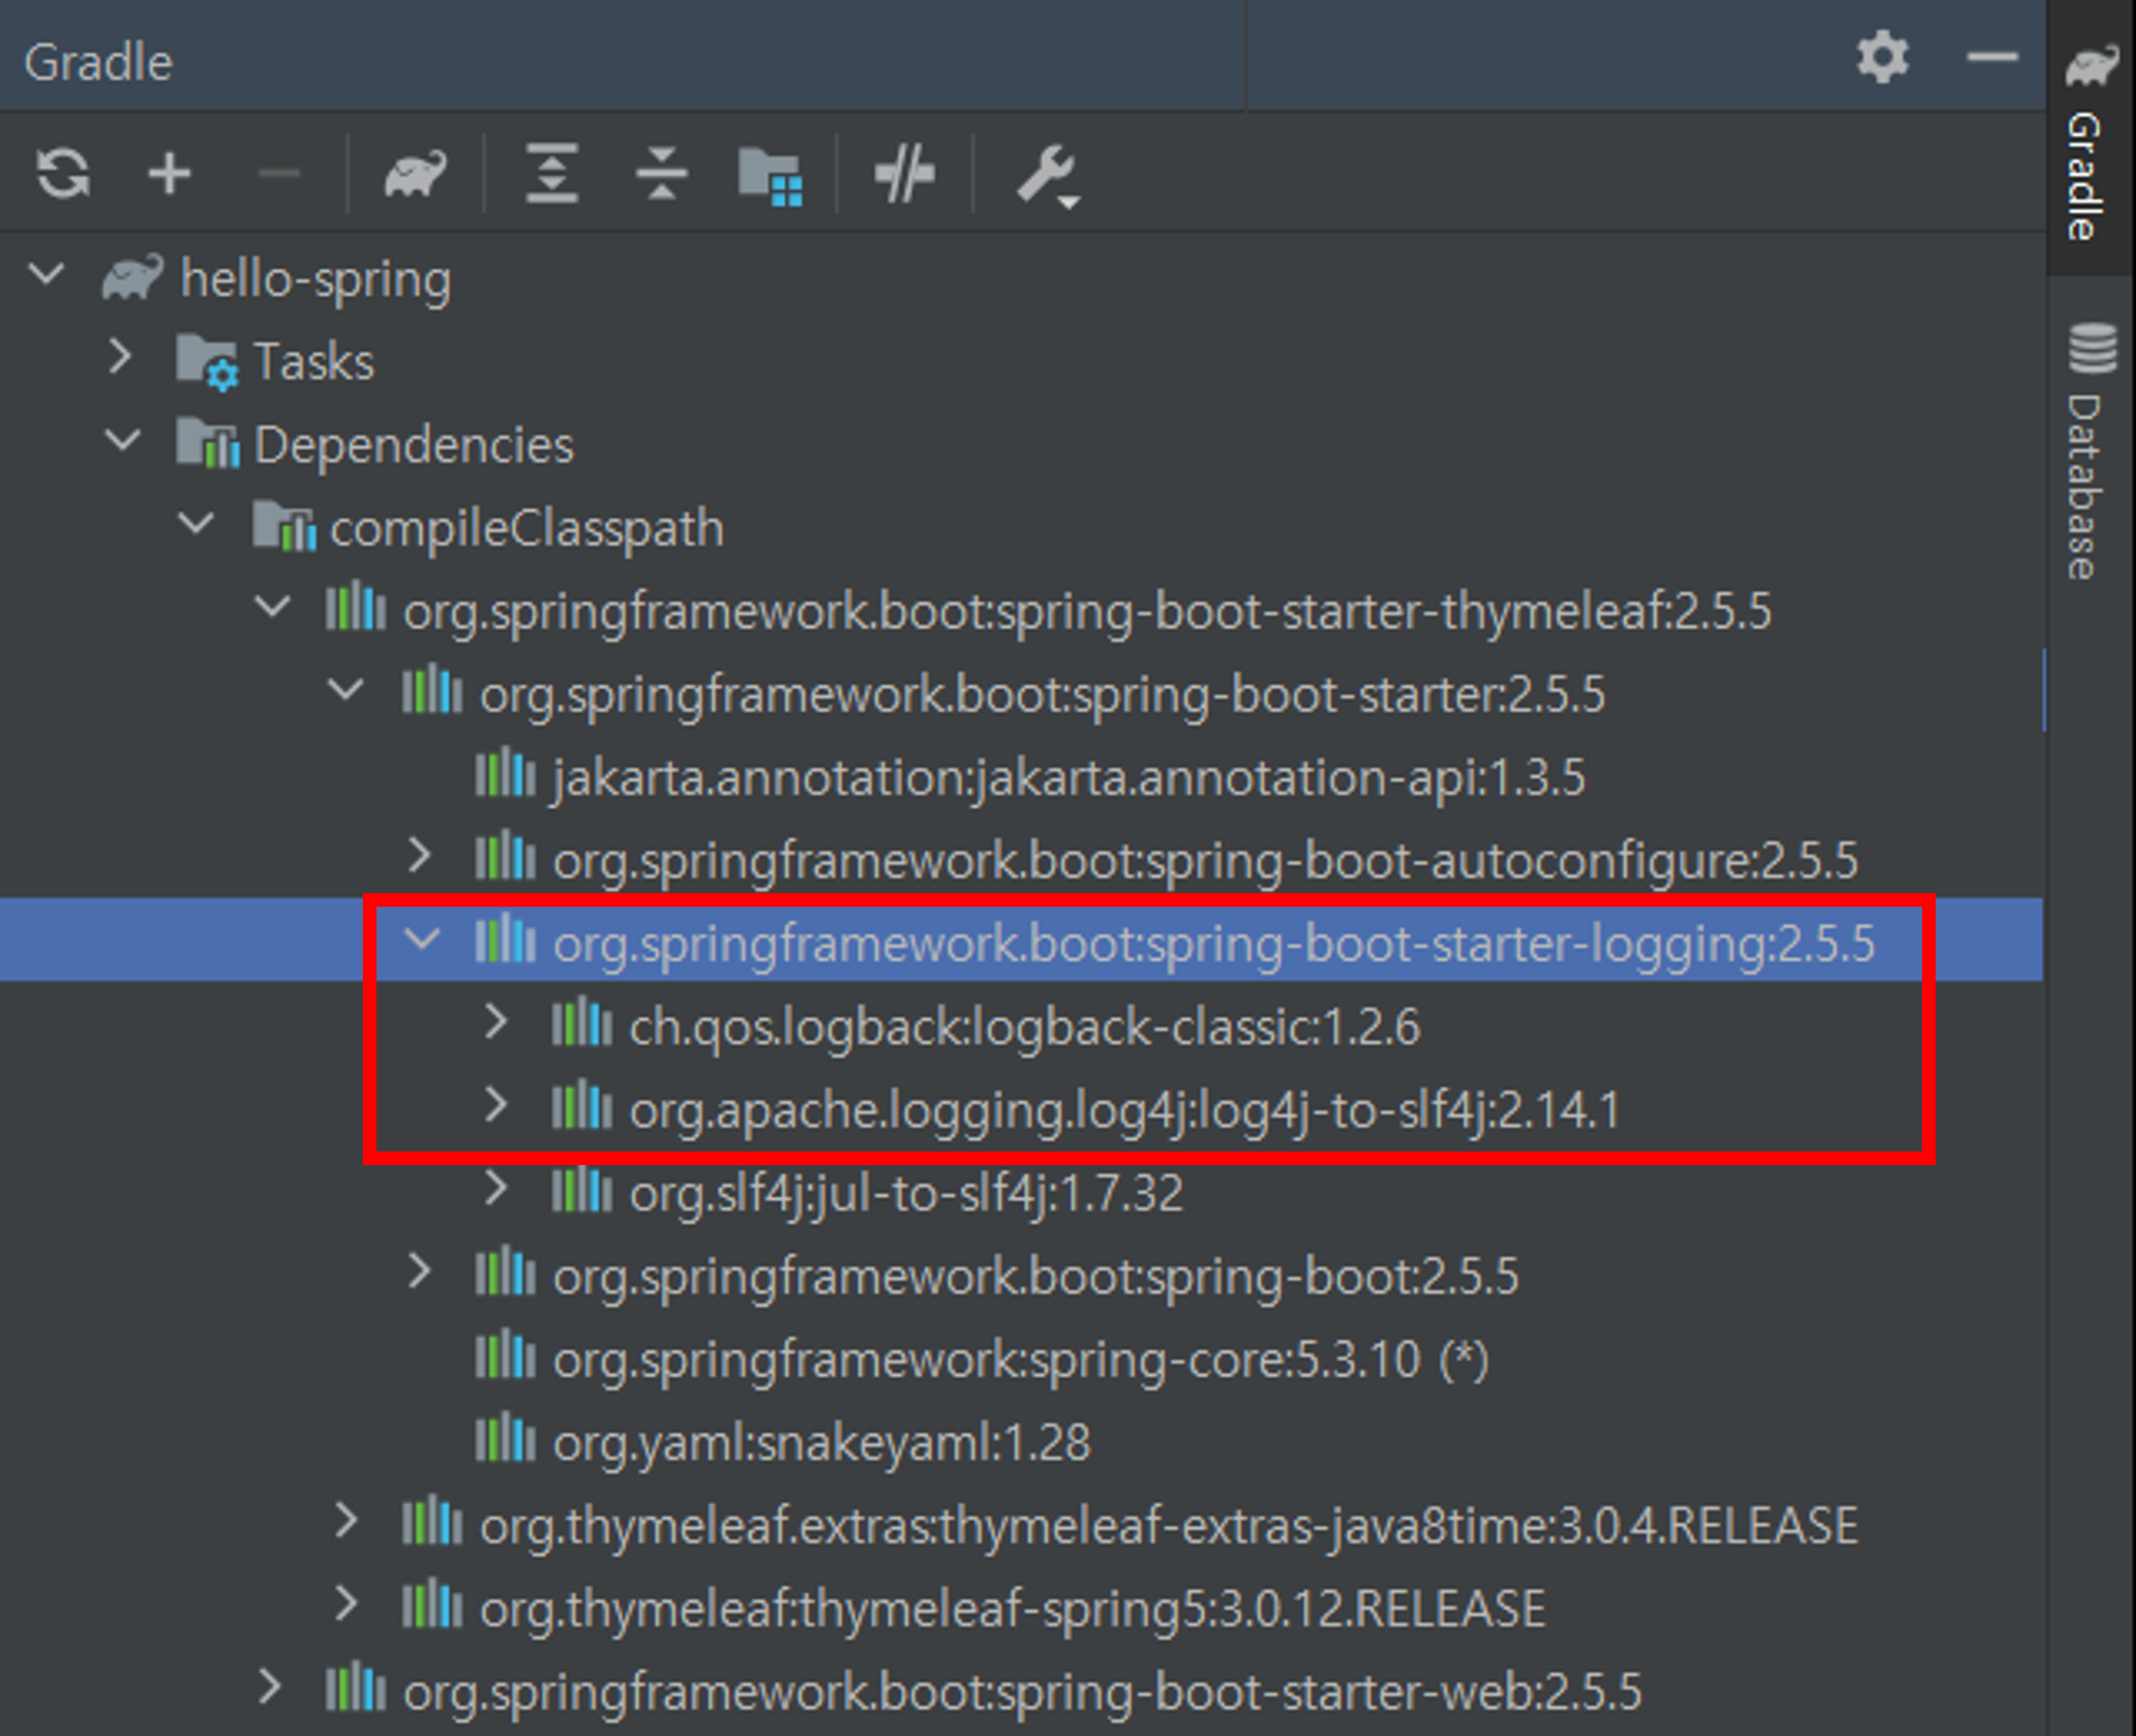Hide the Gradle panel with the minimize dash
This screenshot has height=1736, width=2136.
[1991, 57]
